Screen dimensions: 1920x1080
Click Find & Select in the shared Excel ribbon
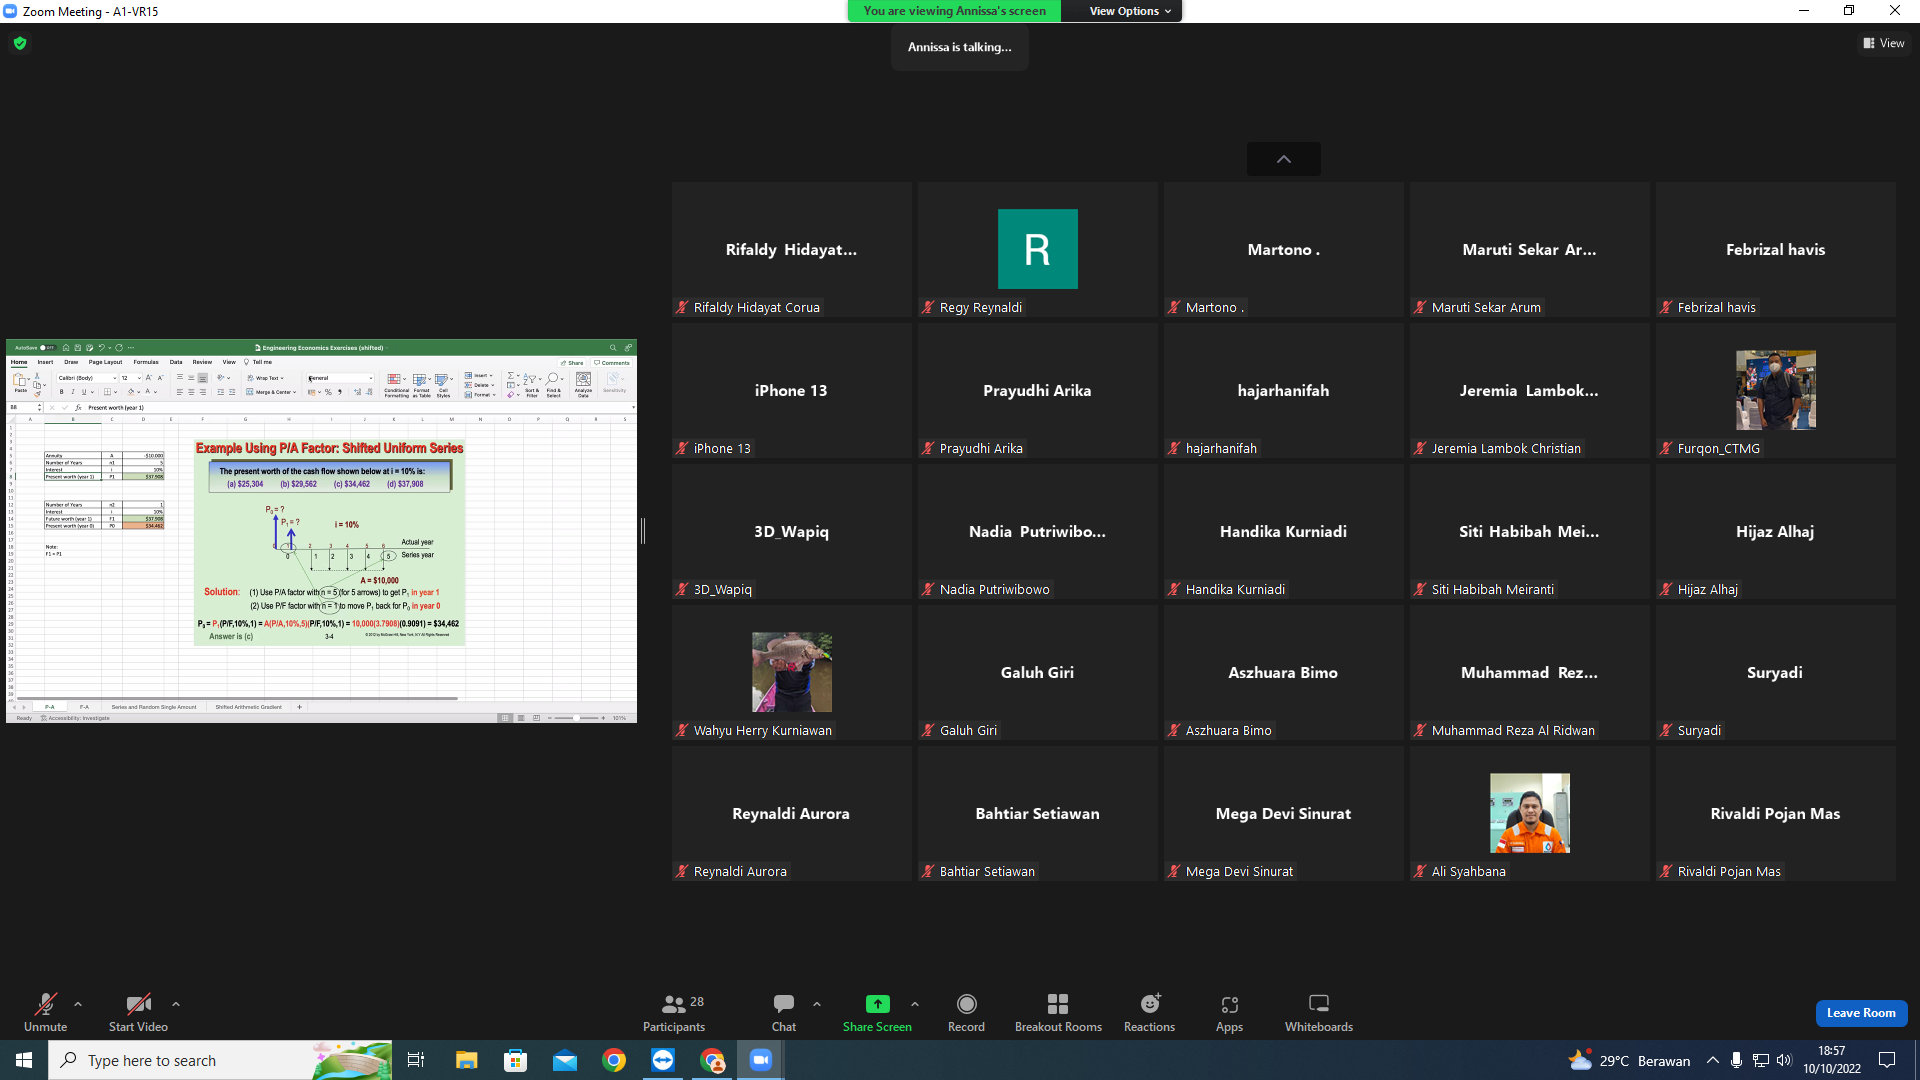[x=553, y=385]
